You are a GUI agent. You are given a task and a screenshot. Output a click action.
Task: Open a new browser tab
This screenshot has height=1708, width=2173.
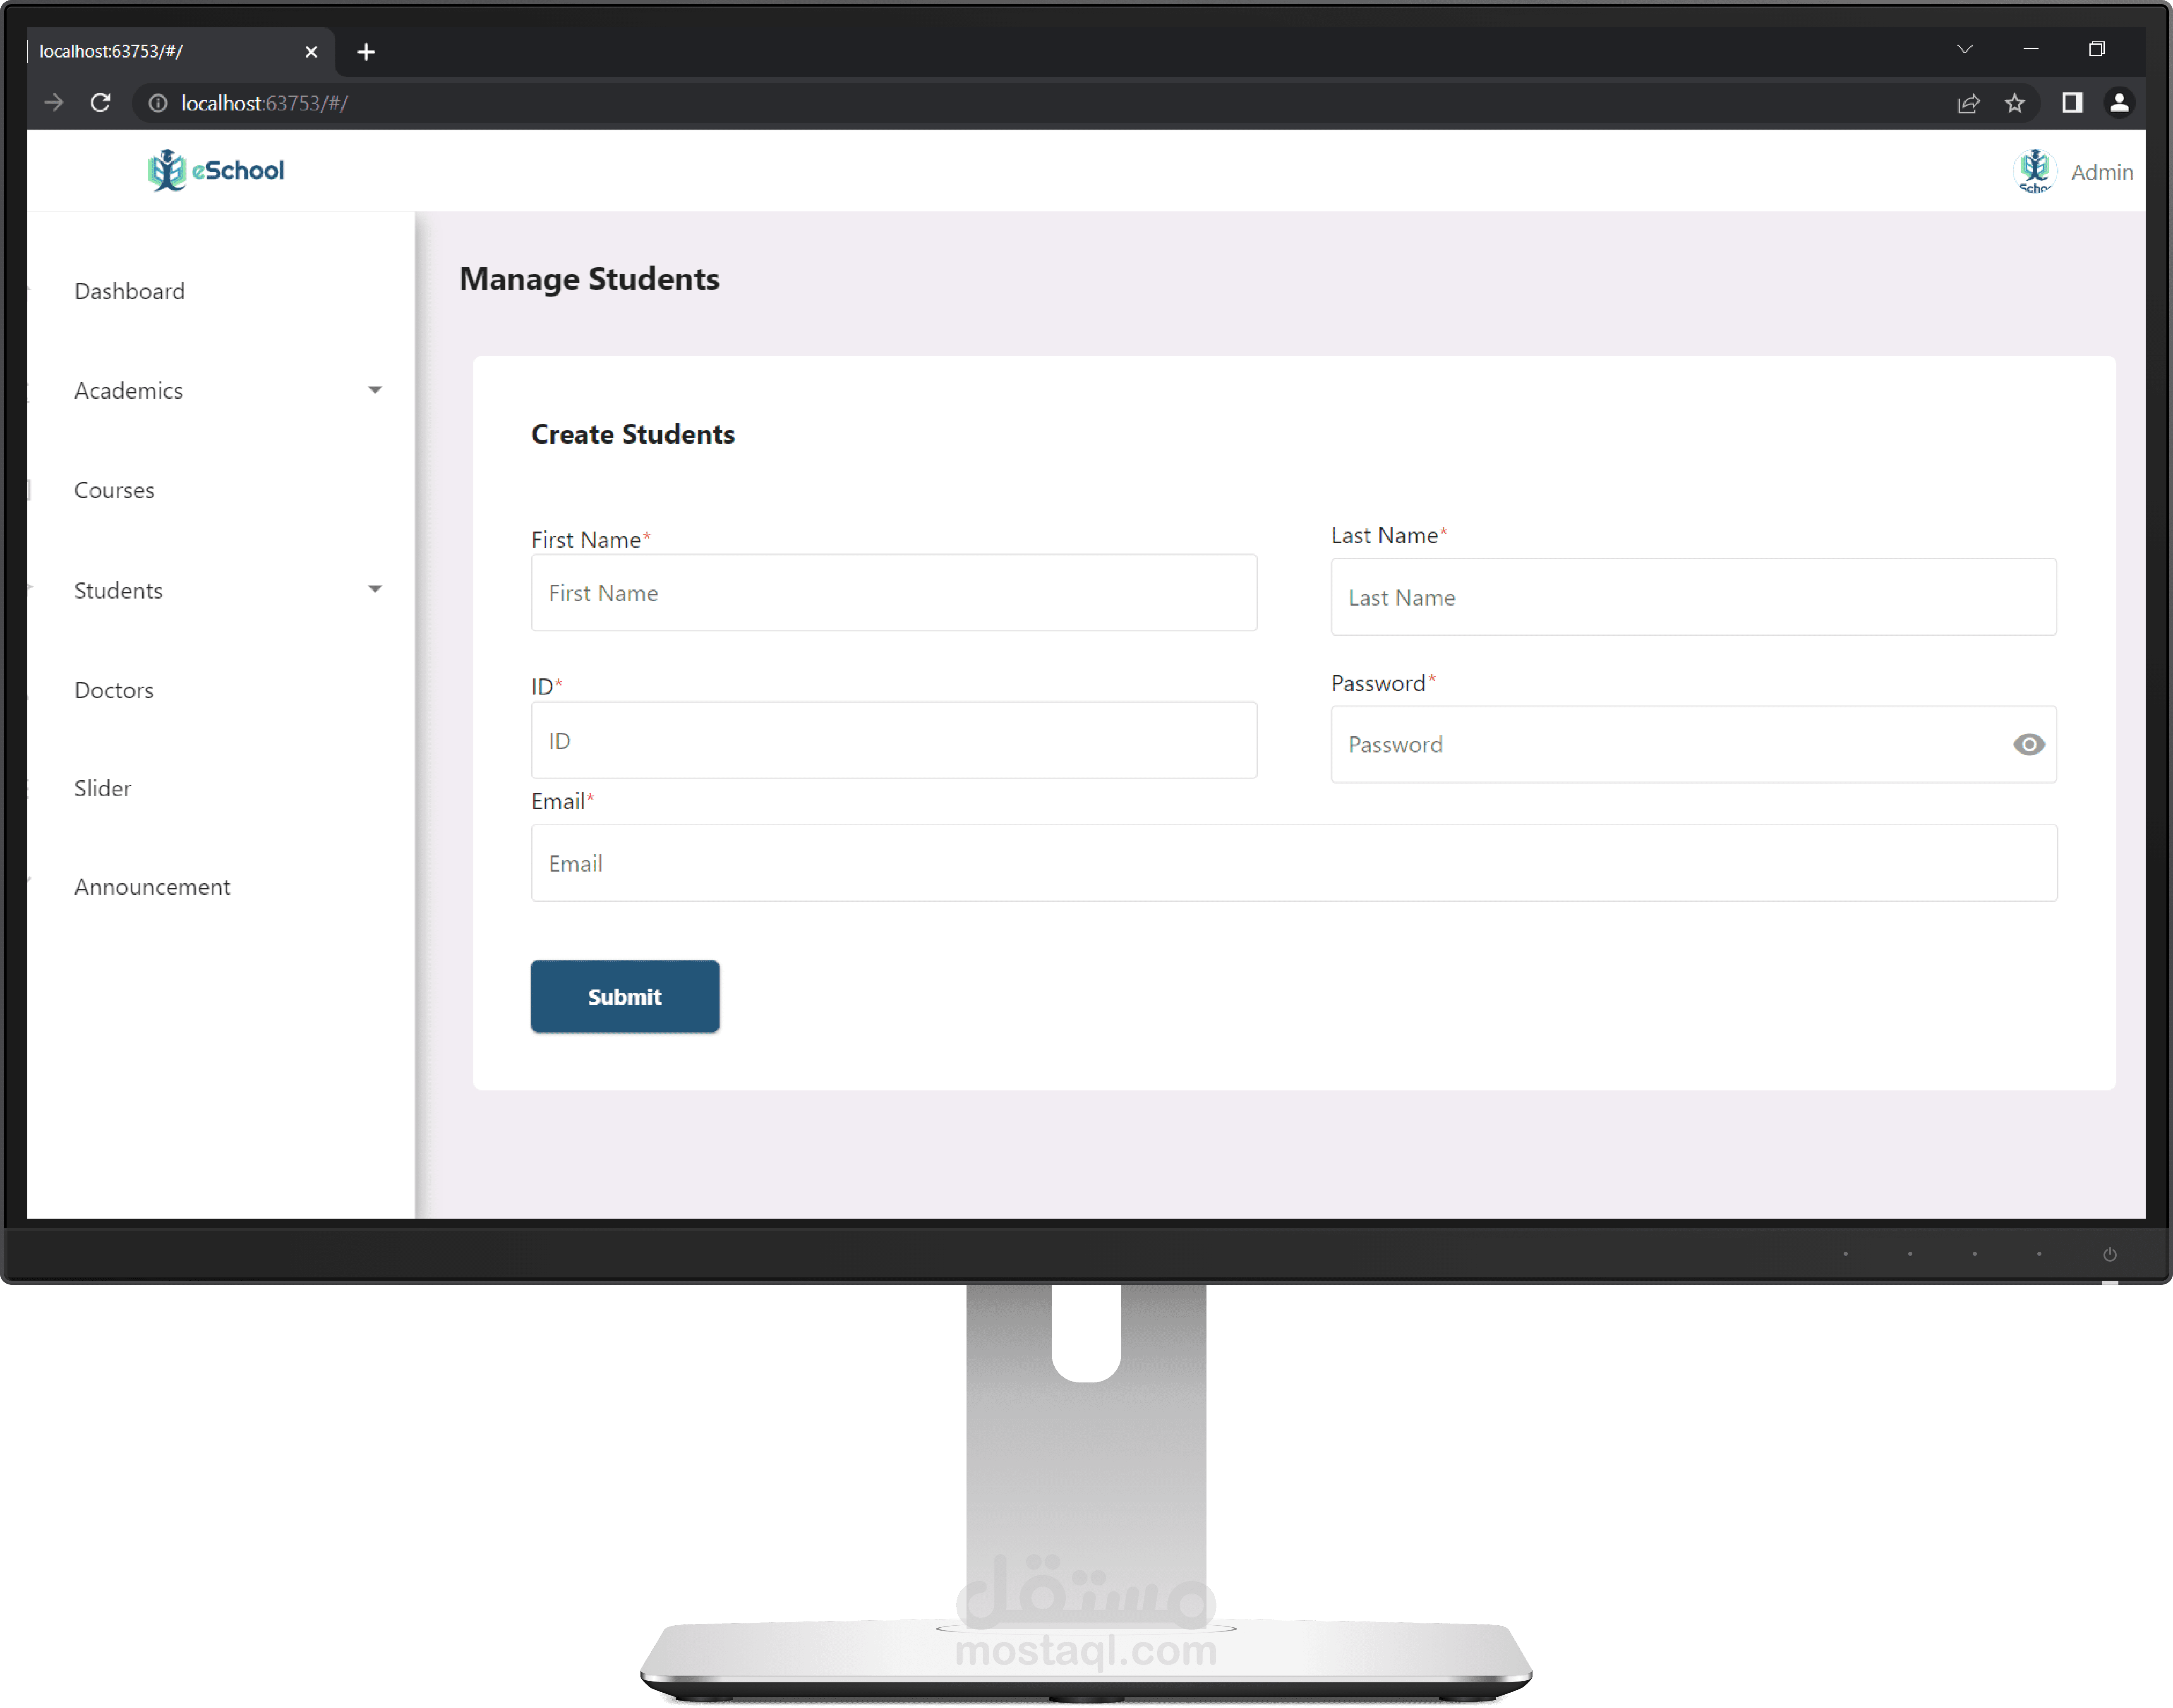coord(366,52)
